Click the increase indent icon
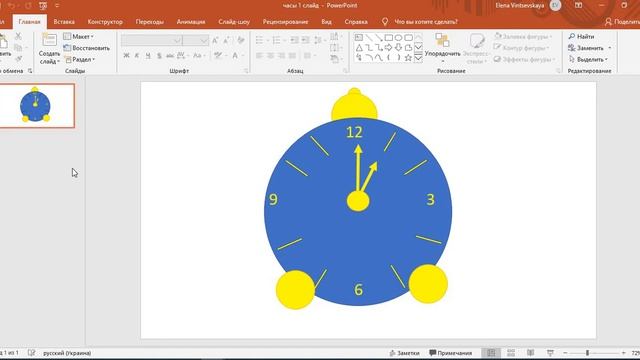This screenshot has height=360, width=640. pyautogui.click(x=305, y=40)
